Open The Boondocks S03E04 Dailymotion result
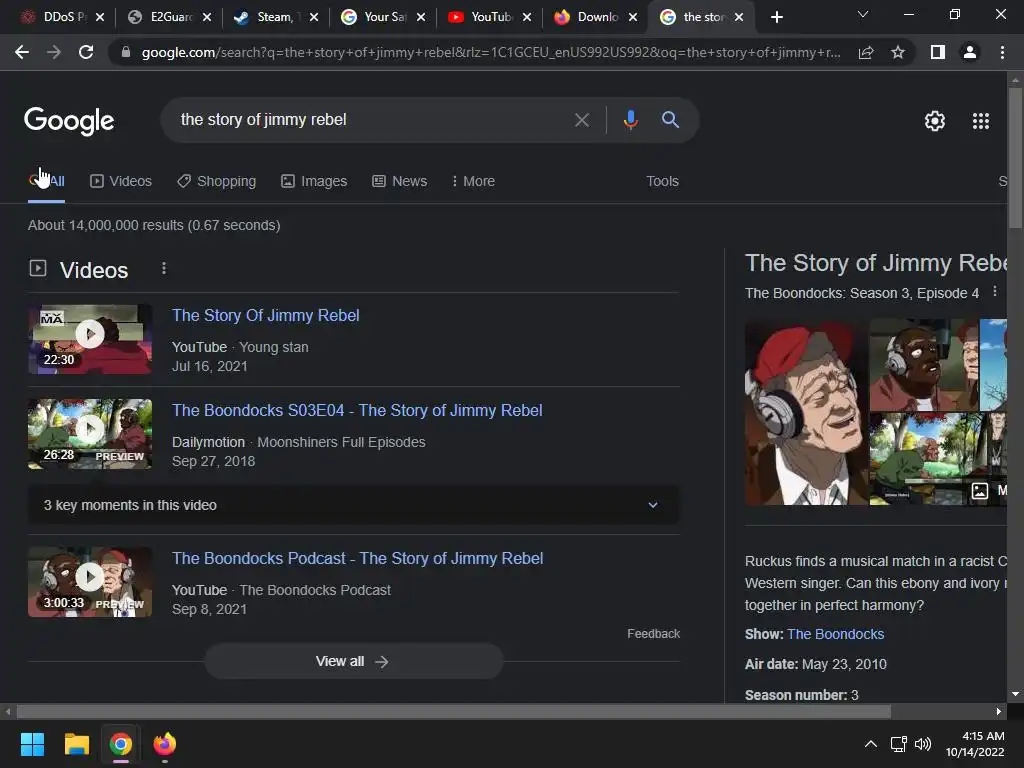This screenshot has width=1024, height=768. pos(357,410)
